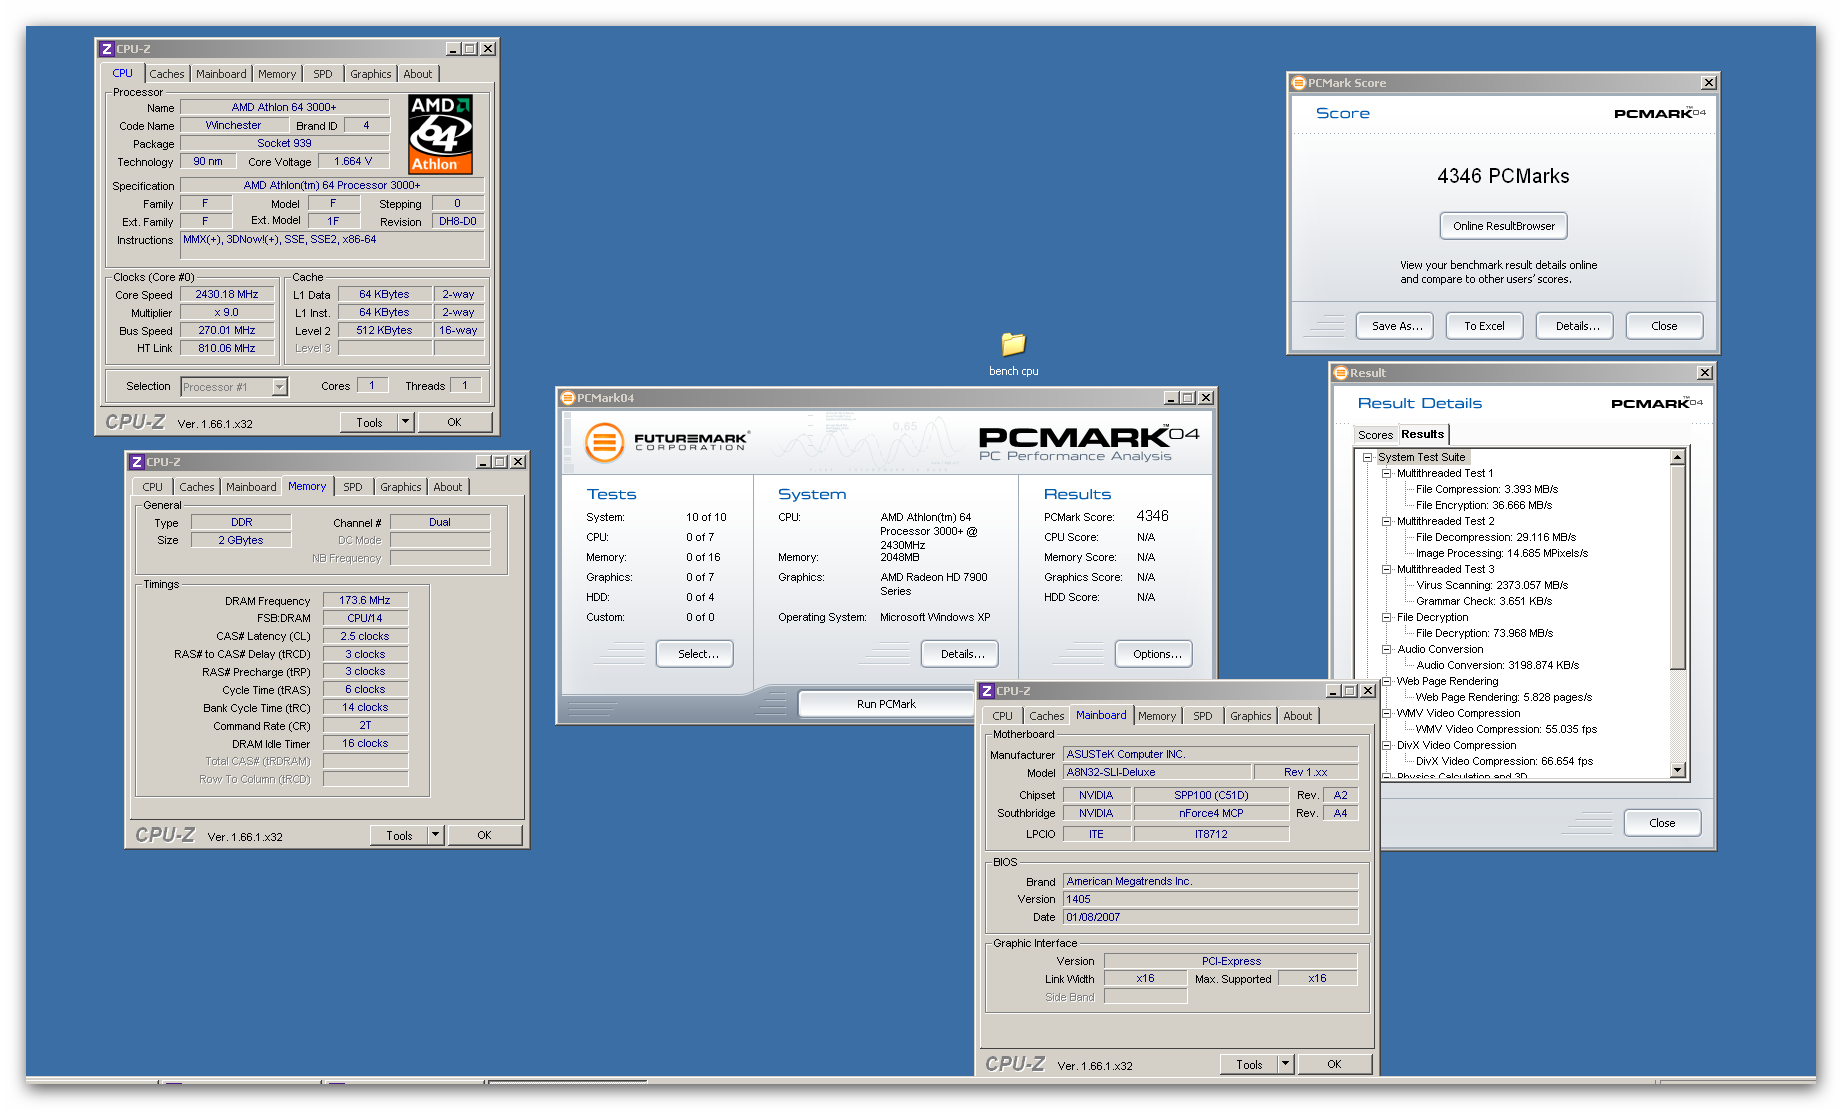Screen dimensions: 1842x1110
Task: Click Run PCMark button
Action: coord(886,704)
